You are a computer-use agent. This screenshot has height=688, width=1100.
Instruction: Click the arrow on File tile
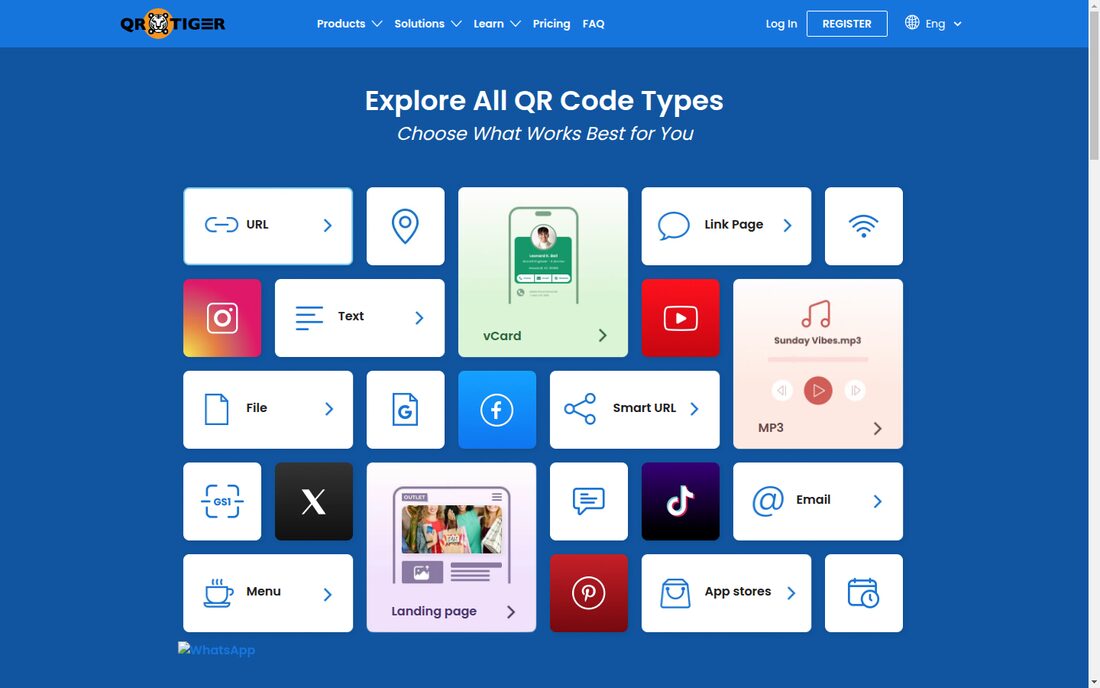point(329,409)
